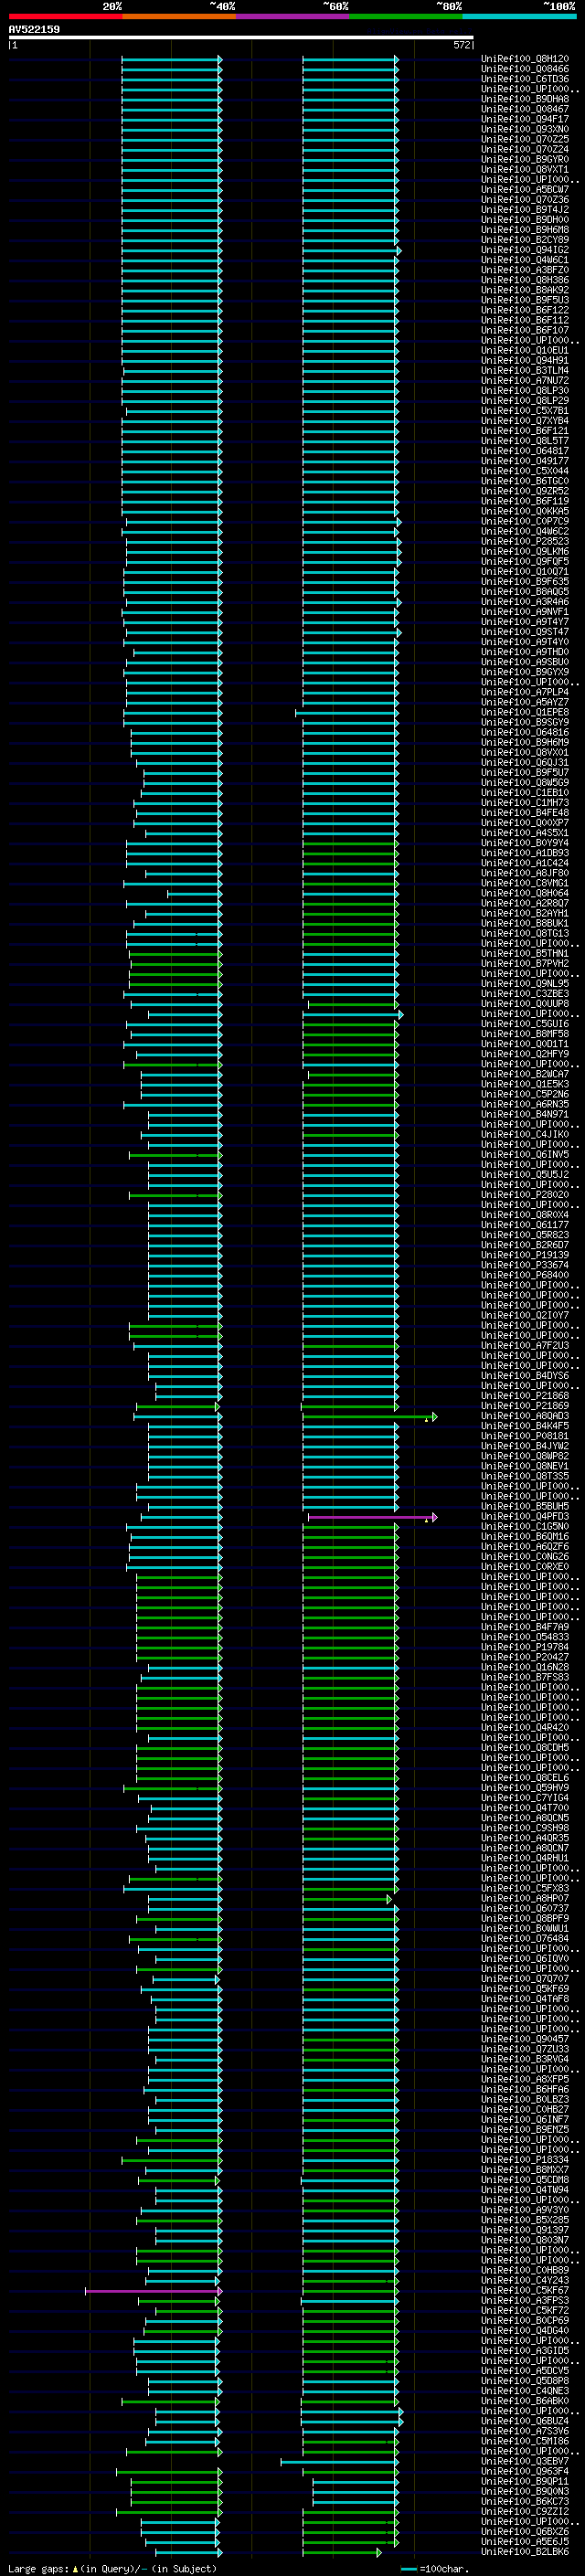Image resolution: width=585 pixels, height=2576 pixels.
Task: Select the UniRef100_B9T4J2 label
Action: (525, 209)
